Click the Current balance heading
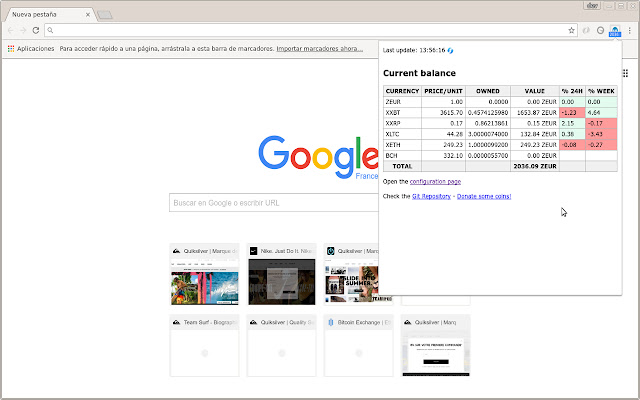Viewport: 640px width, 400px height. coord(419,73)
